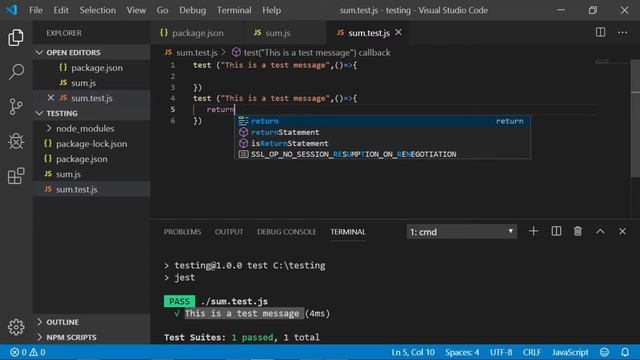Screen dimensions: 640x360
Task: Open notifications bell in status bar
Action: coord(625,352)
